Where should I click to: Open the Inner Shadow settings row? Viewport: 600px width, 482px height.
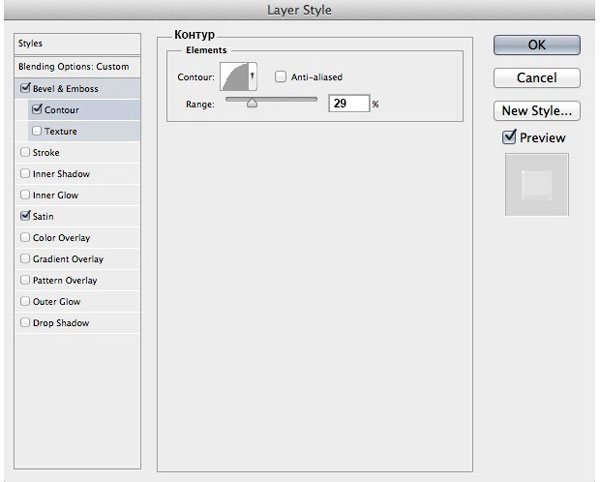click(77, 174)
